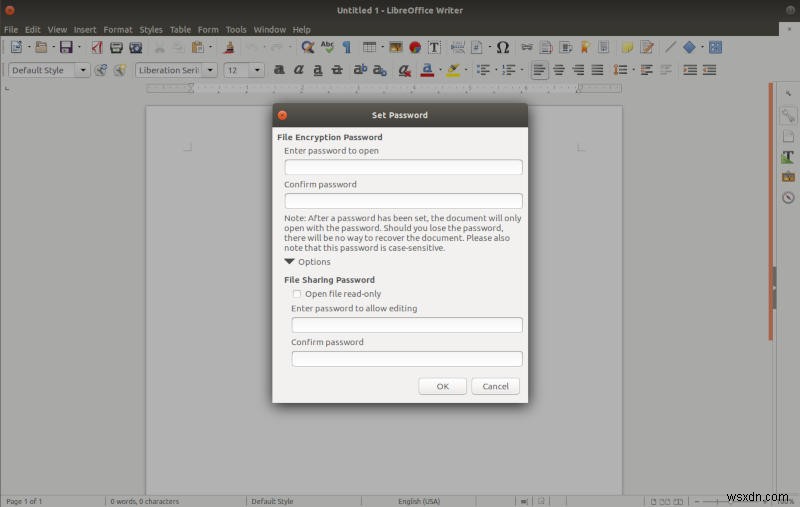Viewport: 800px width, 507px height.
Task: Open font size dropdown
Action: coord(257,70)
